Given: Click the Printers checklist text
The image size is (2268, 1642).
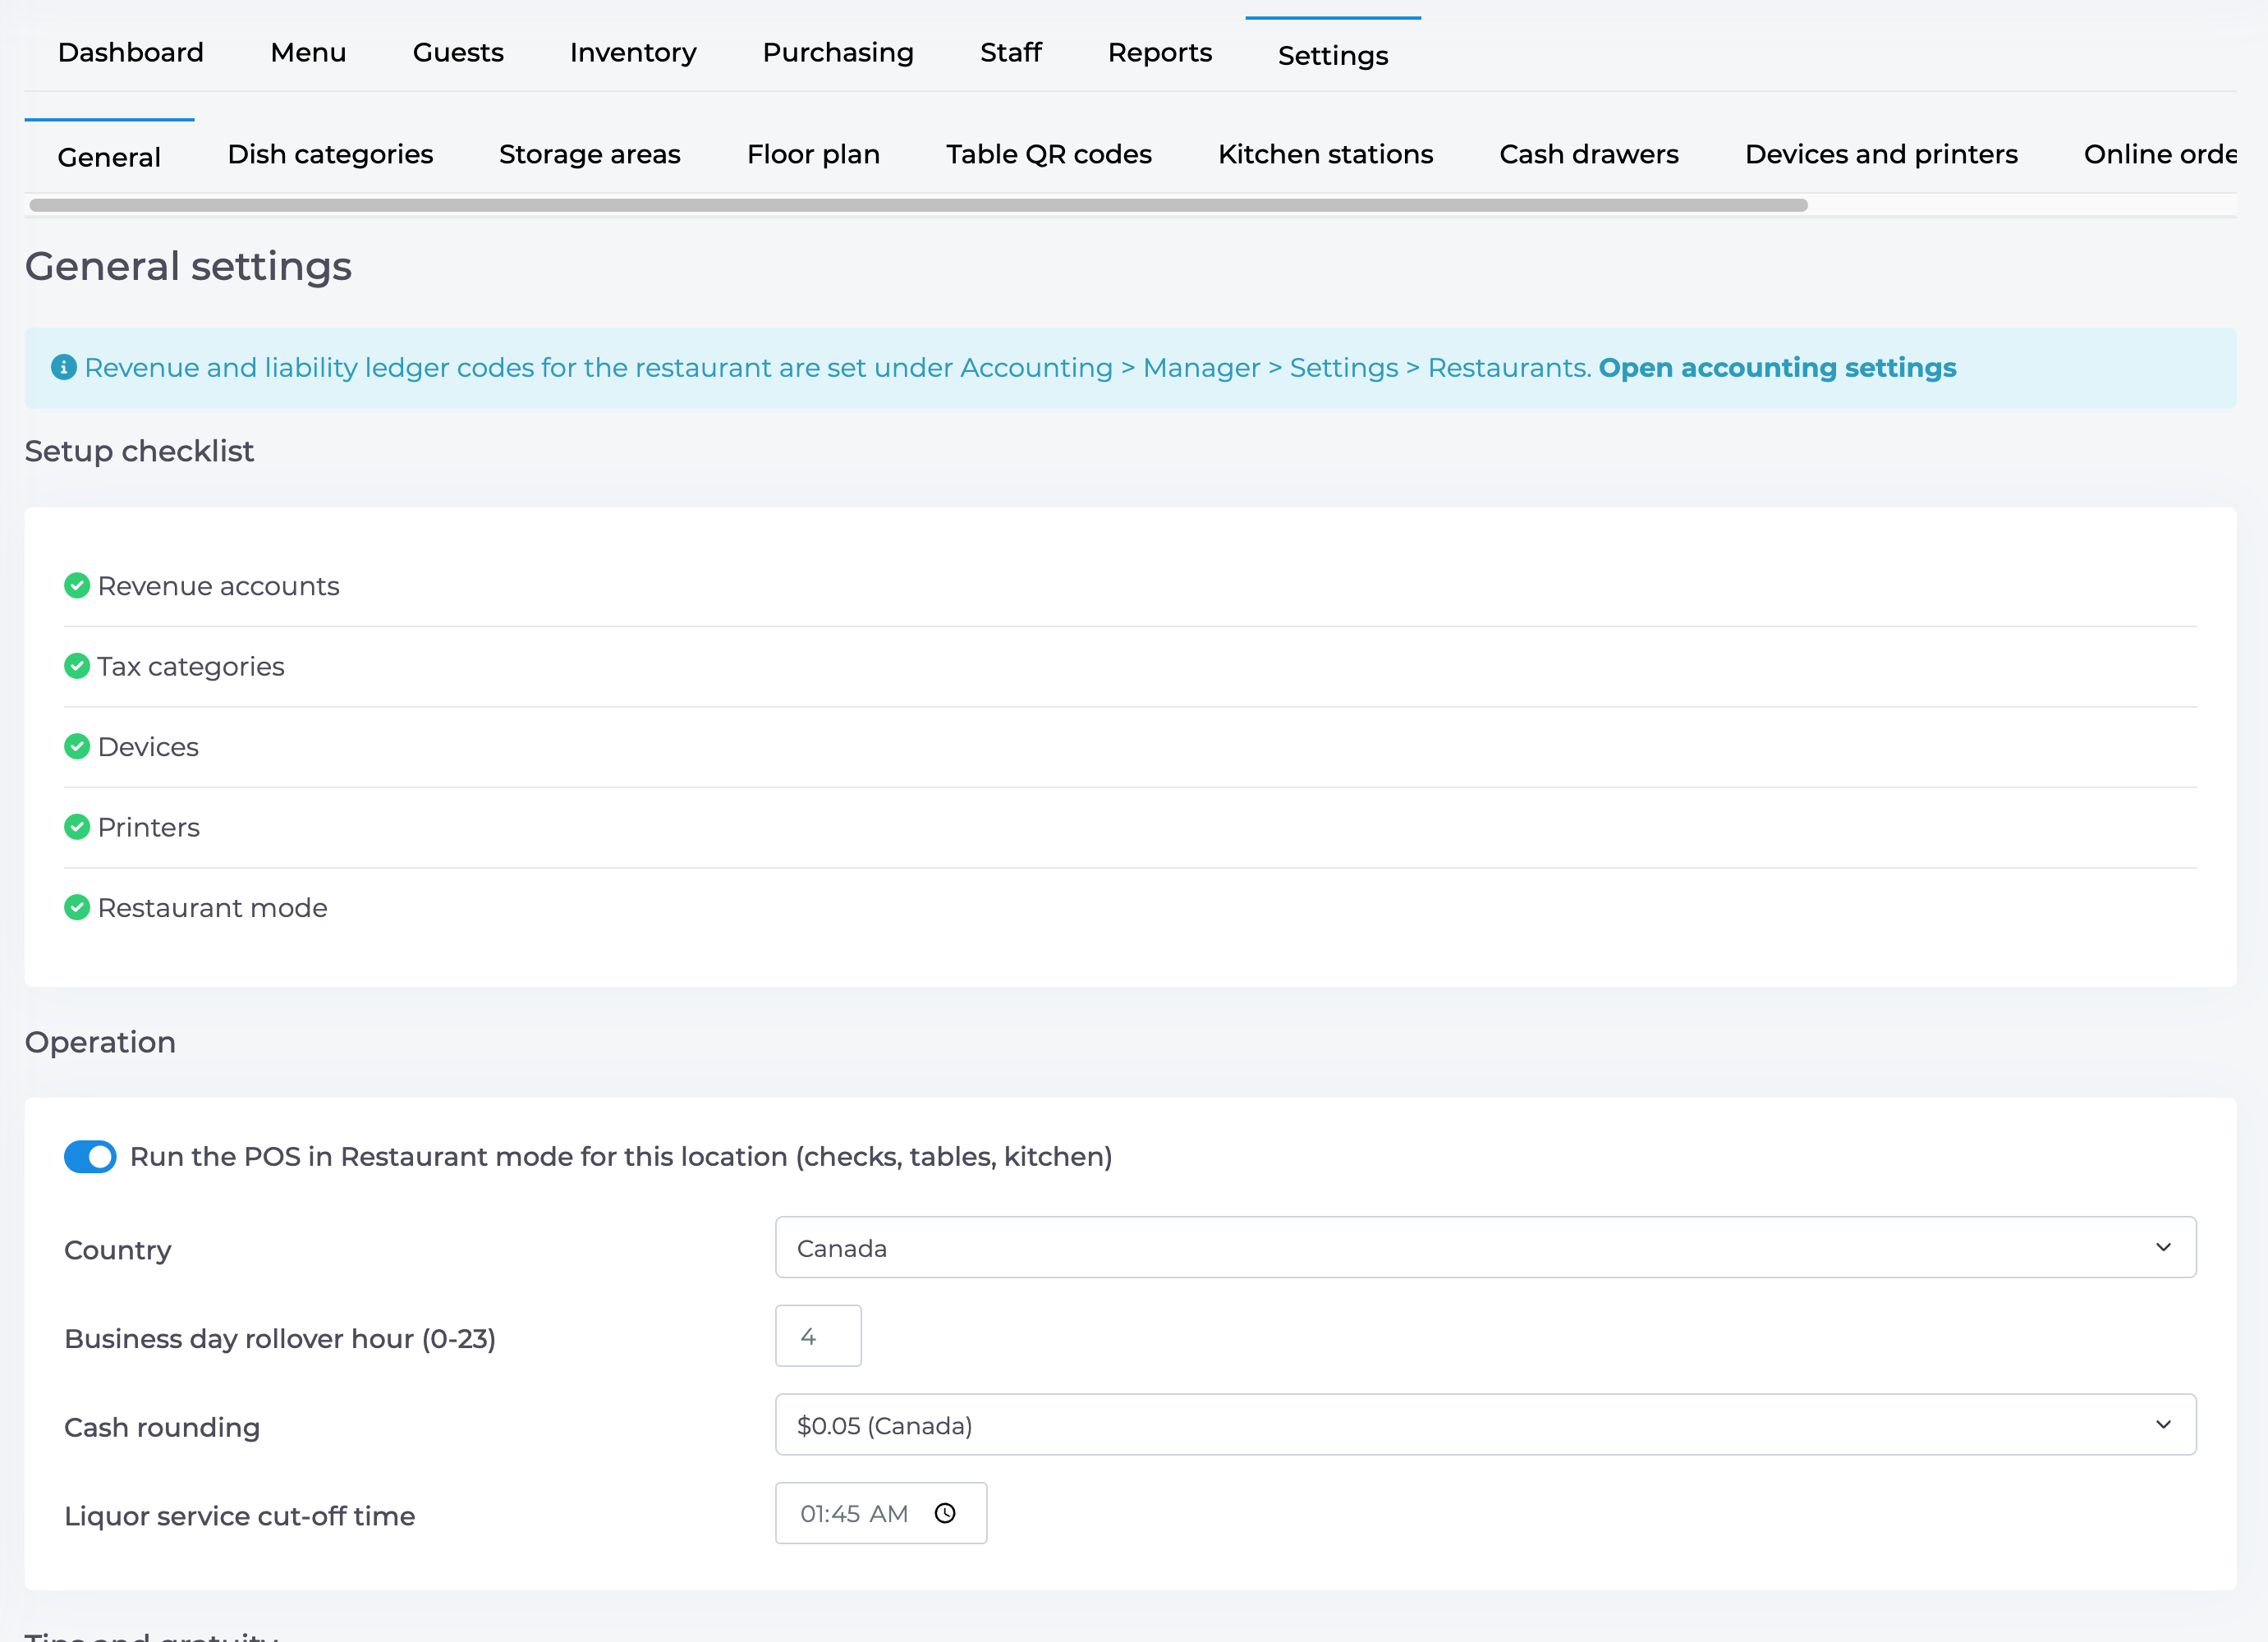Looking at the screenshot, I should click(x=149, y=827).
